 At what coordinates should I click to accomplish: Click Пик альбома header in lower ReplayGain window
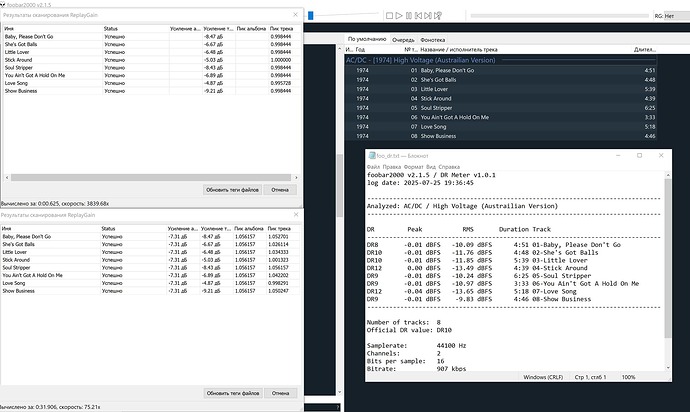pyautogui.click(x=249, y=228)
